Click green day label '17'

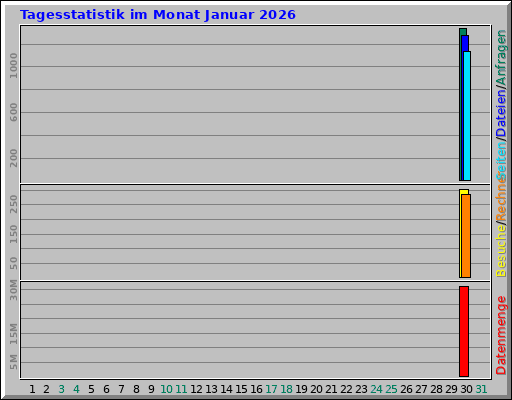tap(271, 389)
